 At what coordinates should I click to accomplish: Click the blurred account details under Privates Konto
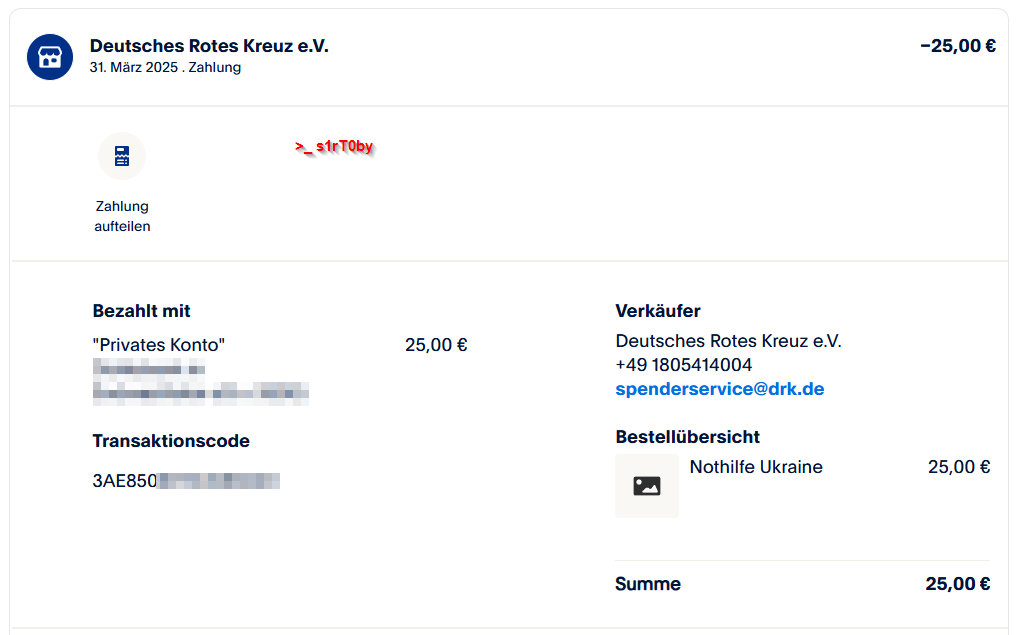click(200, 381)
